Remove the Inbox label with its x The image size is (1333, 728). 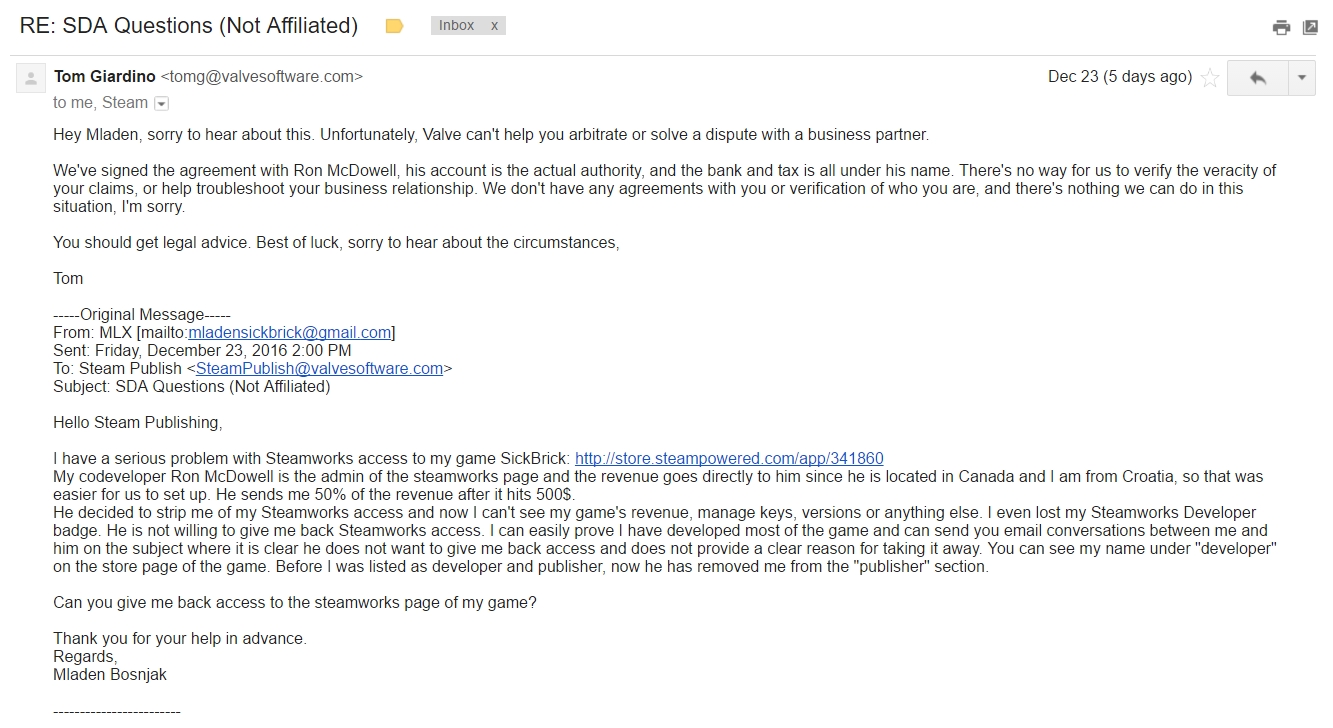coord(494,26)
